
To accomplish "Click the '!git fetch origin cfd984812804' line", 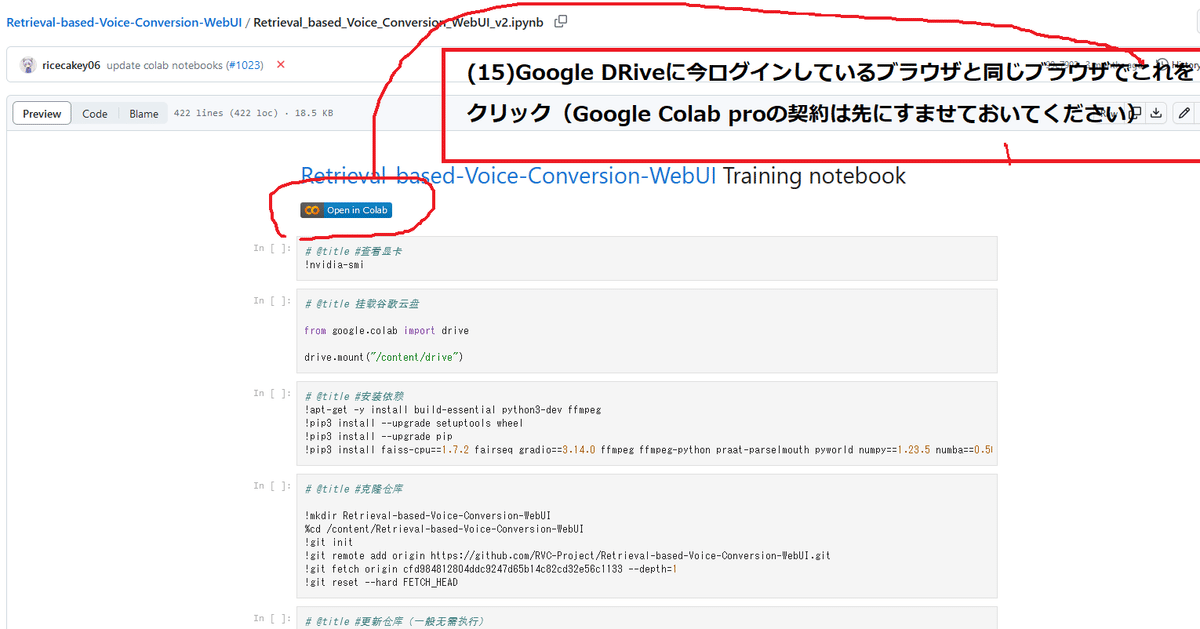I will (491, 568).
